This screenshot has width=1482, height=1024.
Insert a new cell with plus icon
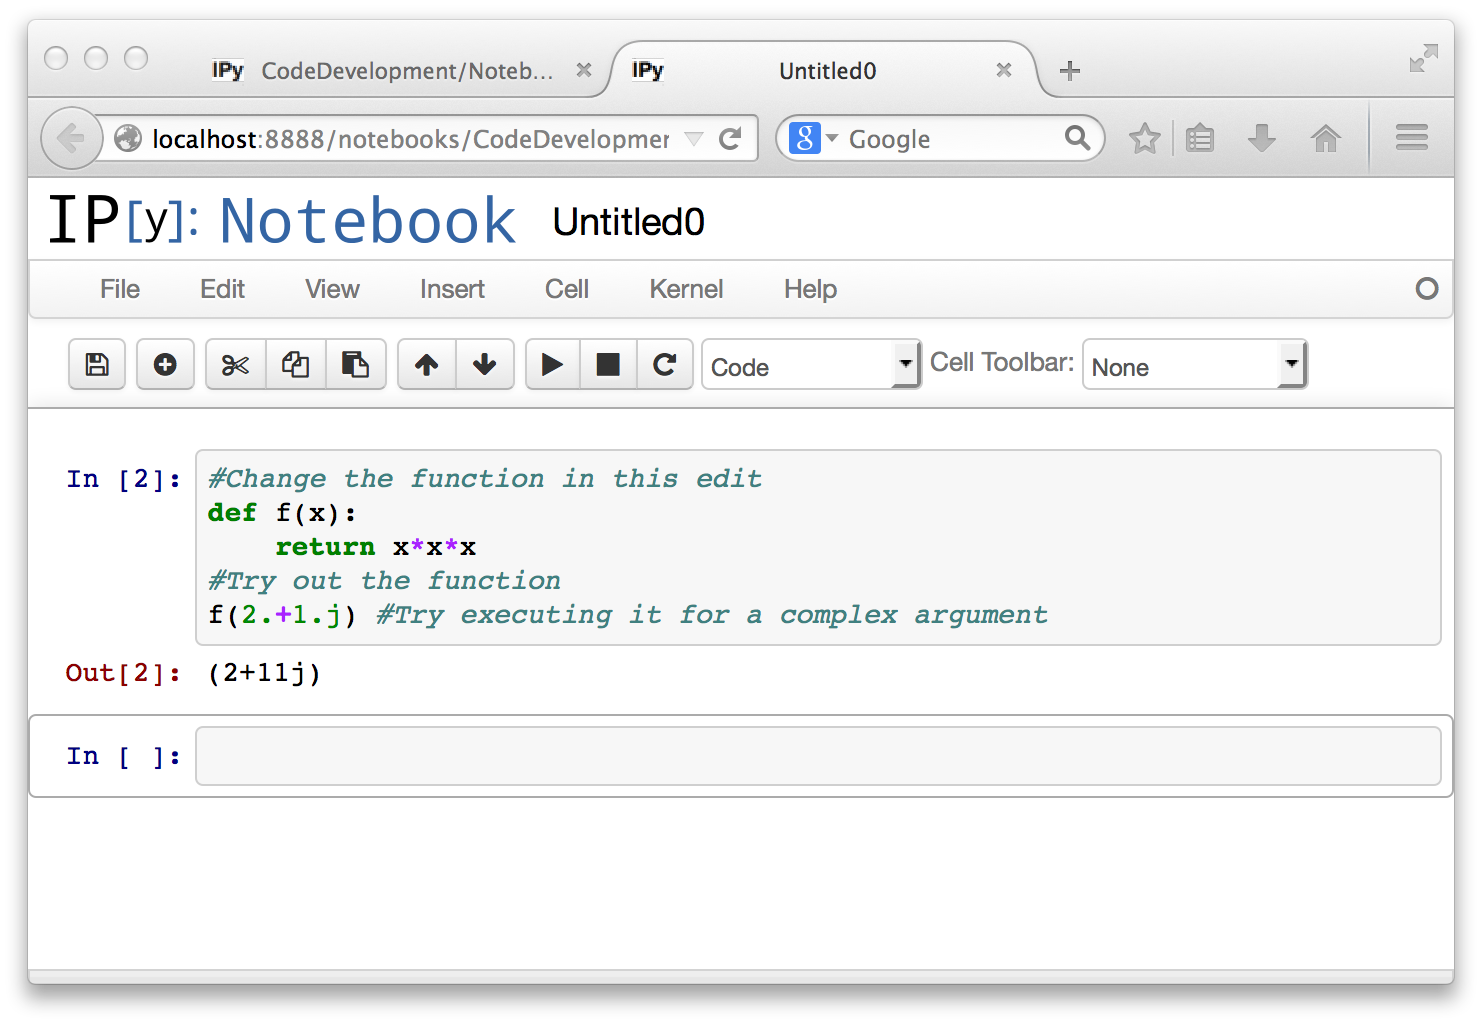click(x=165, y=365)
